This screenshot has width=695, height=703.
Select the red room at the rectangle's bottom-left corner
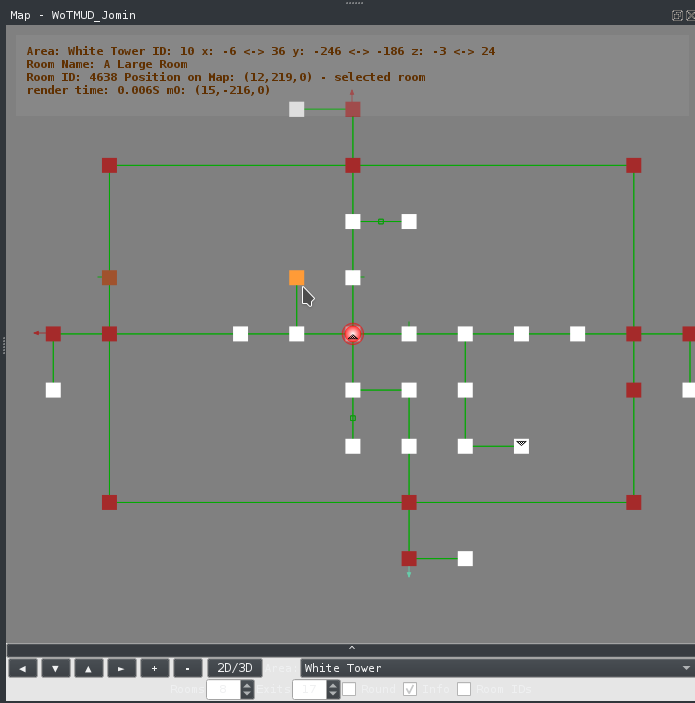click(109, 503)
